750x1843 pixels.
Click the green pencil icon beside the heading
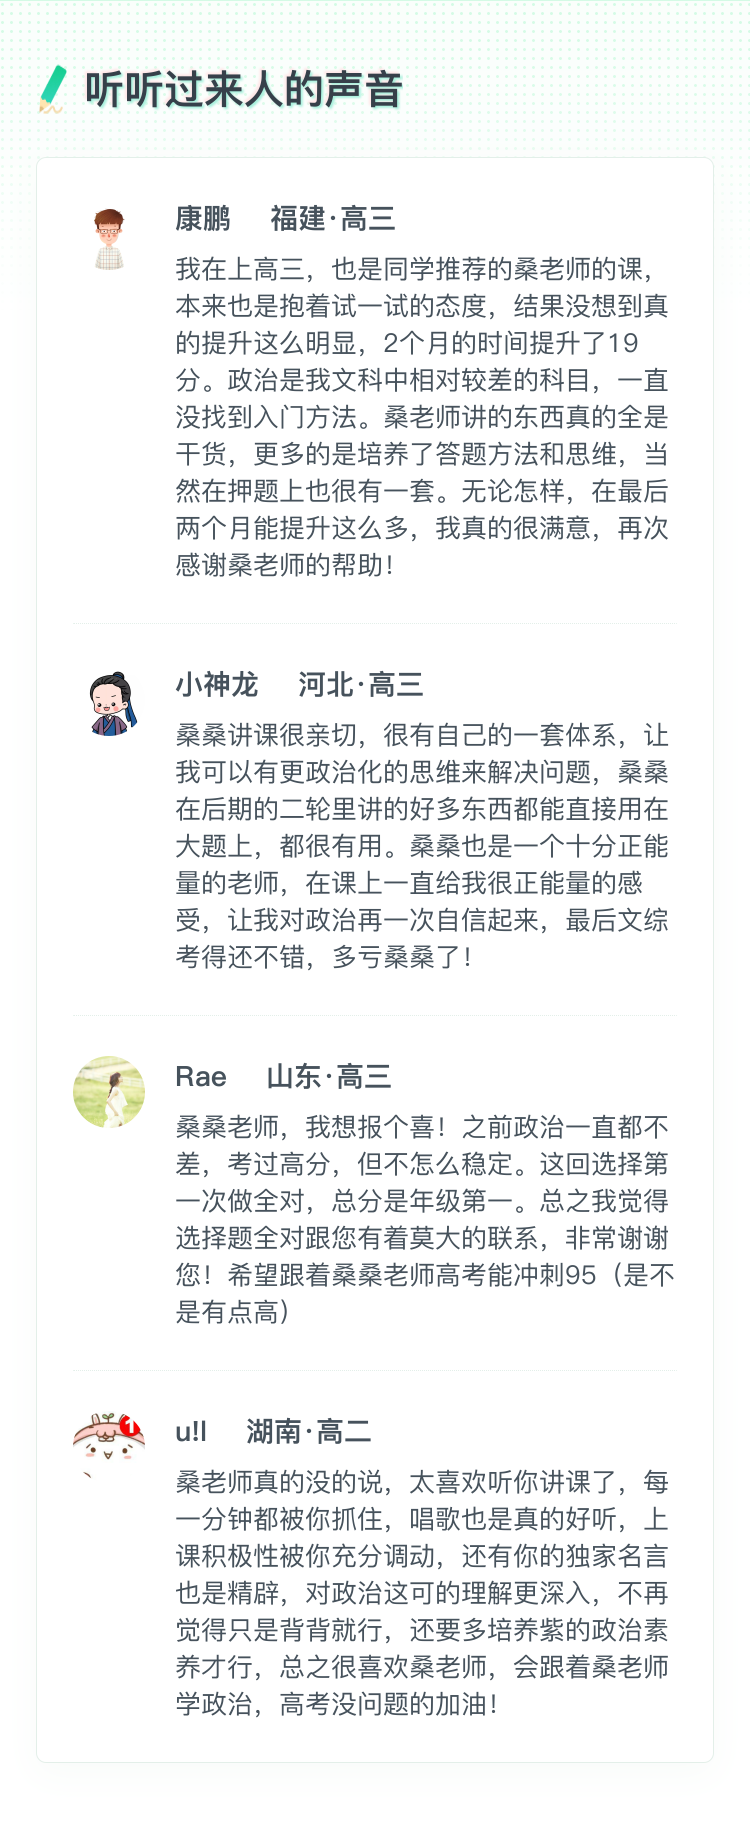tap(52, 89)
